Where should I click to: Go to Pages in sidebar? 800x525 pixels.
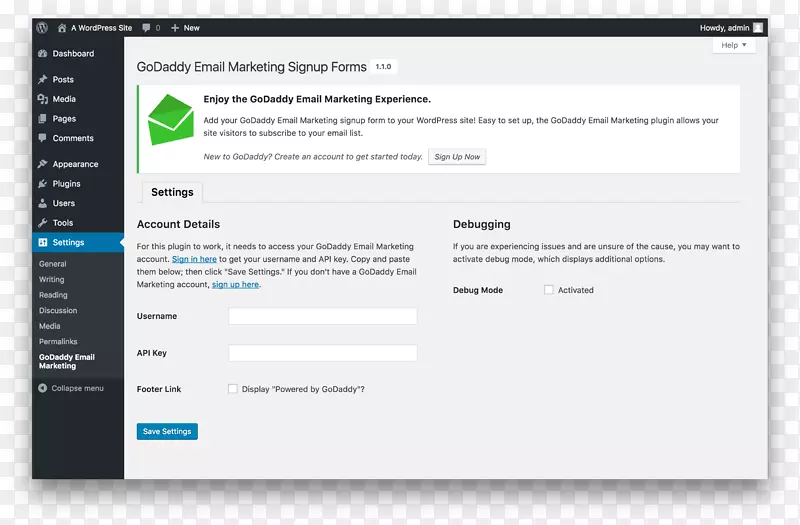tap(78, 118)
